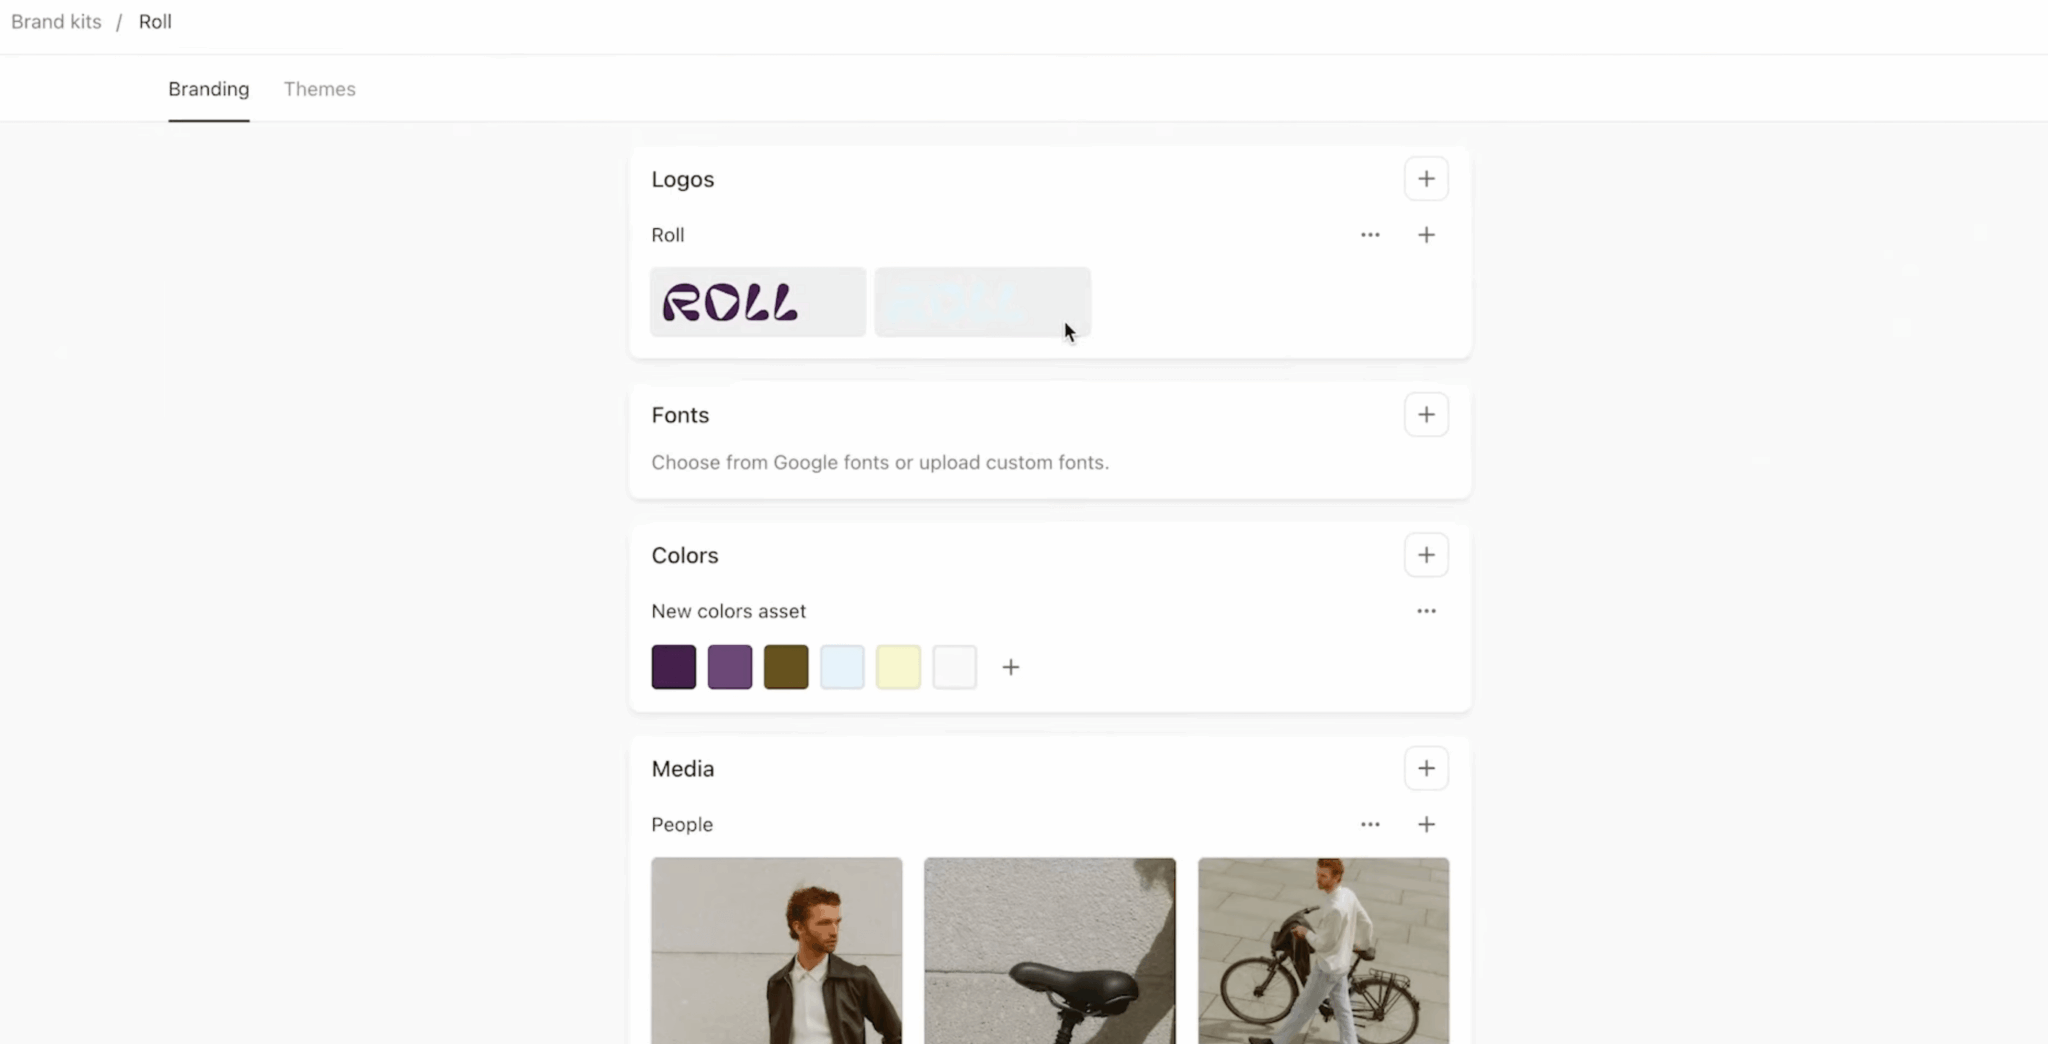Select the Branding tab

208,89
